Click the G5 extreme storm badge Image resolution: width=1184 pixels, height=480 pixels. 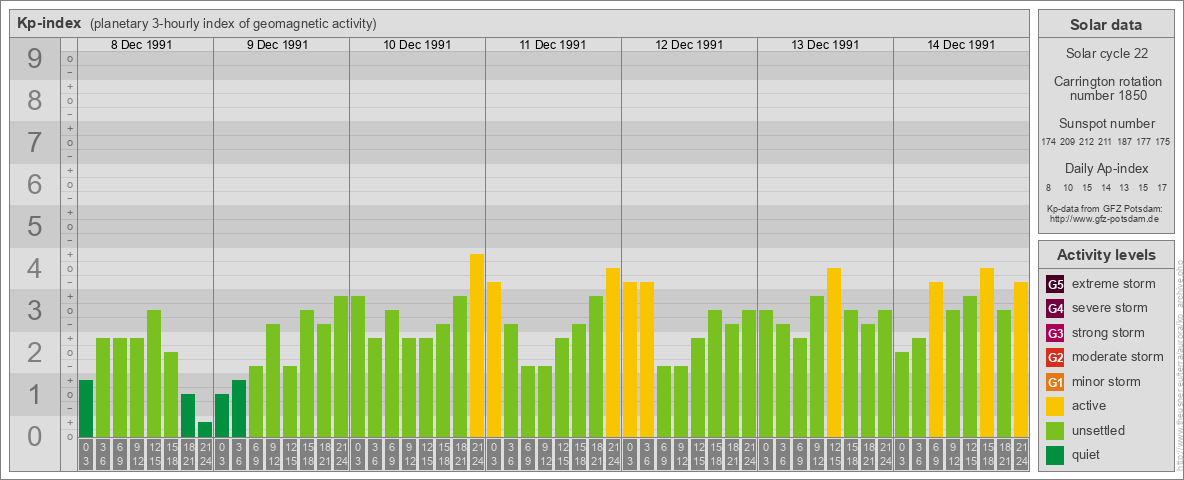pos(1055,285)
